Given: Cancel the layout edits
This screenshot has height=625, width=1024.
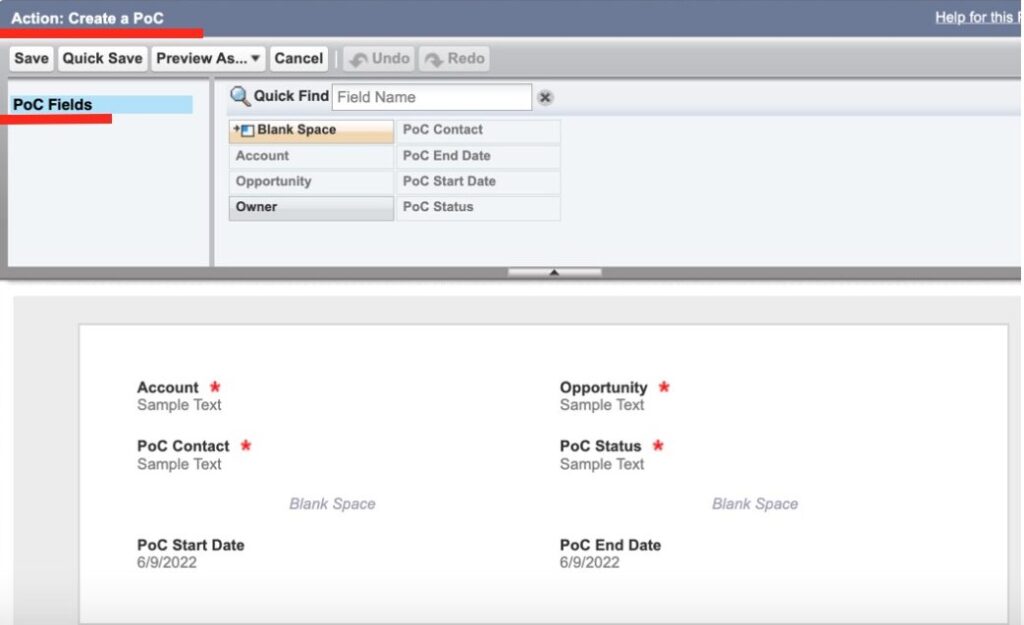Looking at the screenshot, I should [298, 58].
